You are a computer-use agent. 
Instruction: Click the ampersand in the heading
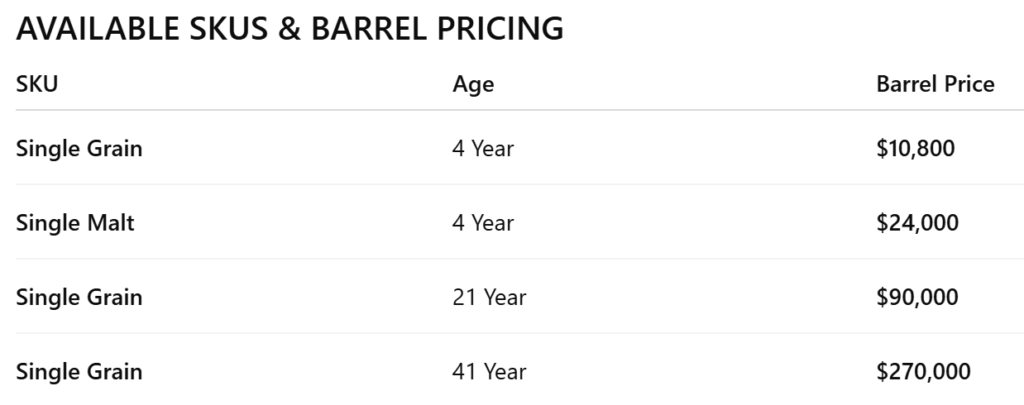[289, 30]
